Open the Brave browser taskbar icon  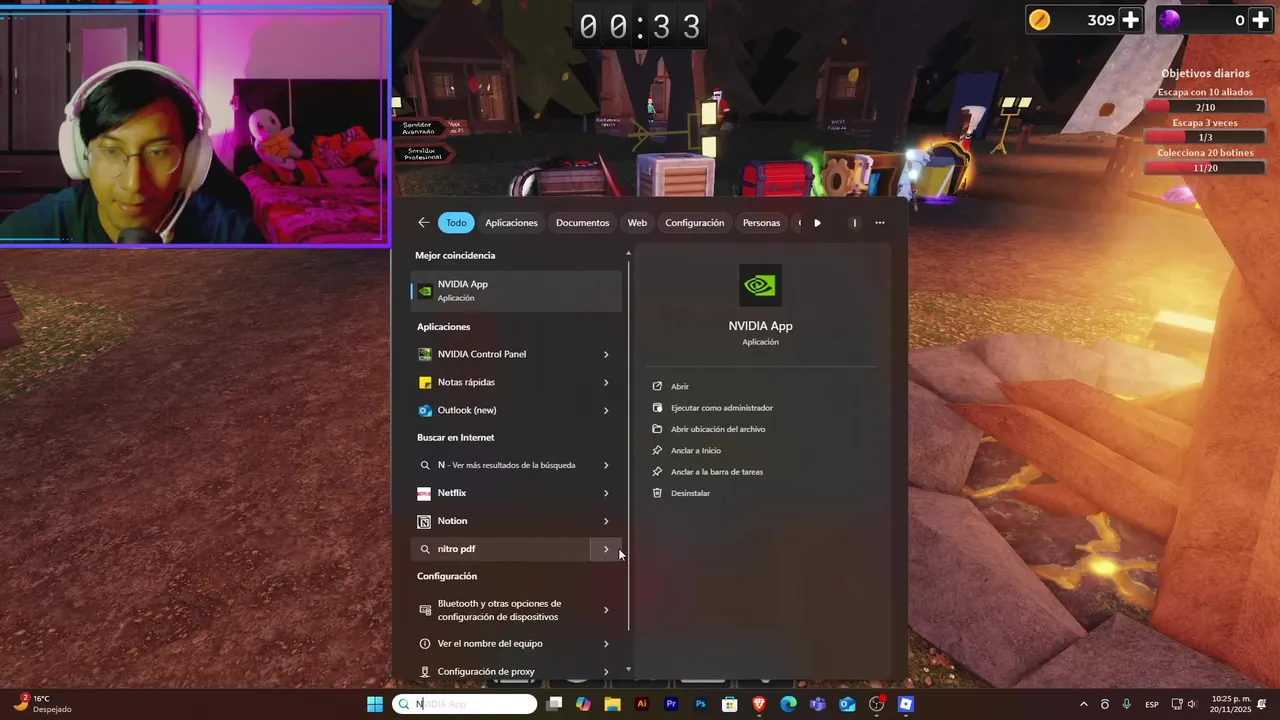click(759, 704)
